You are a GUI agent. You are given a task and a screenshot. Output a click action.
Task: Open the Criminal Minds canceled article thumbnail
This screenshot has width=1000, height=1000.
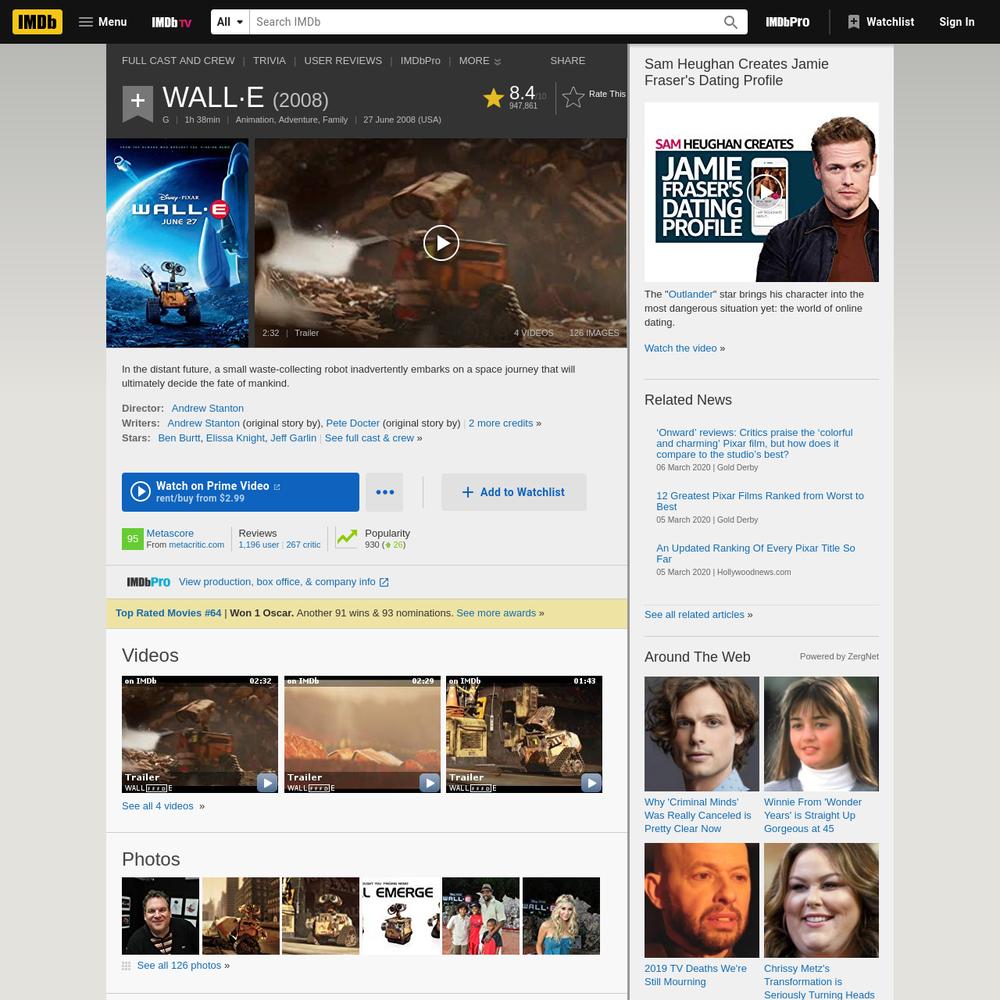(x=702, y=734)
